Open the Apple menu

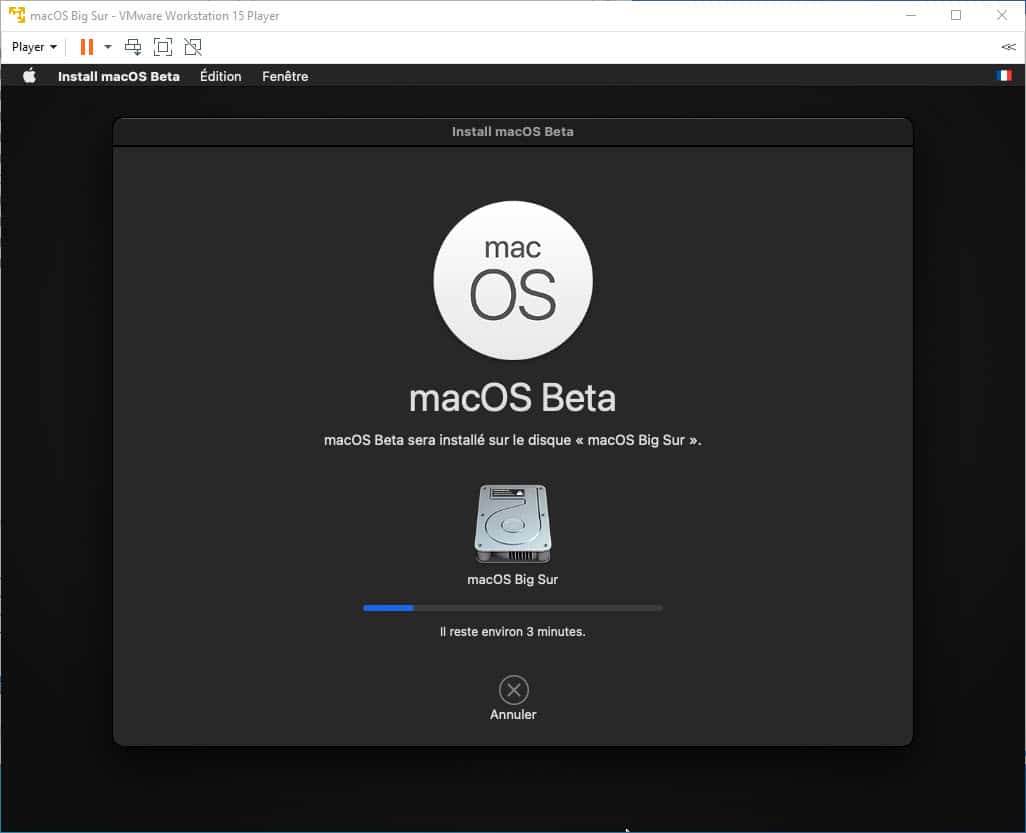tap(29, 76)
